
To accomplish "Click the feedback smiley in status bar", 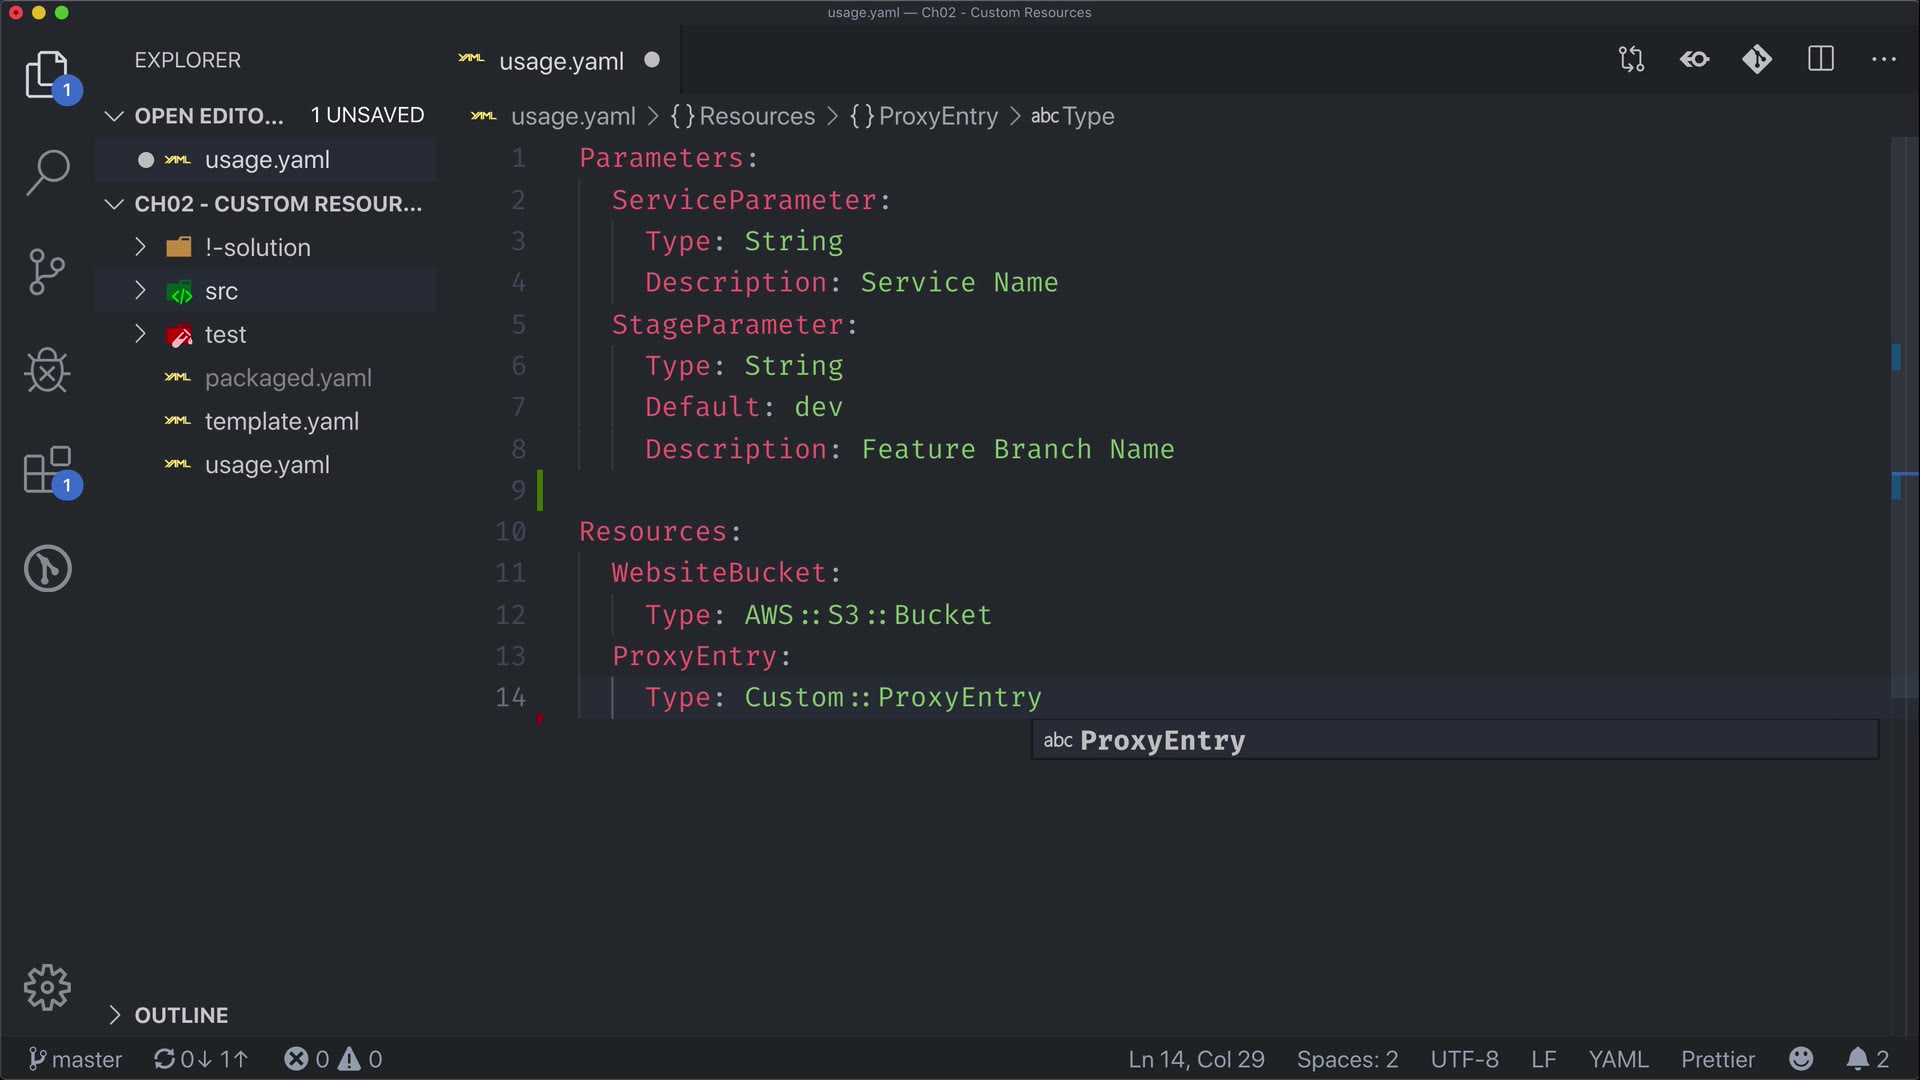I will pos(1801,1059).
